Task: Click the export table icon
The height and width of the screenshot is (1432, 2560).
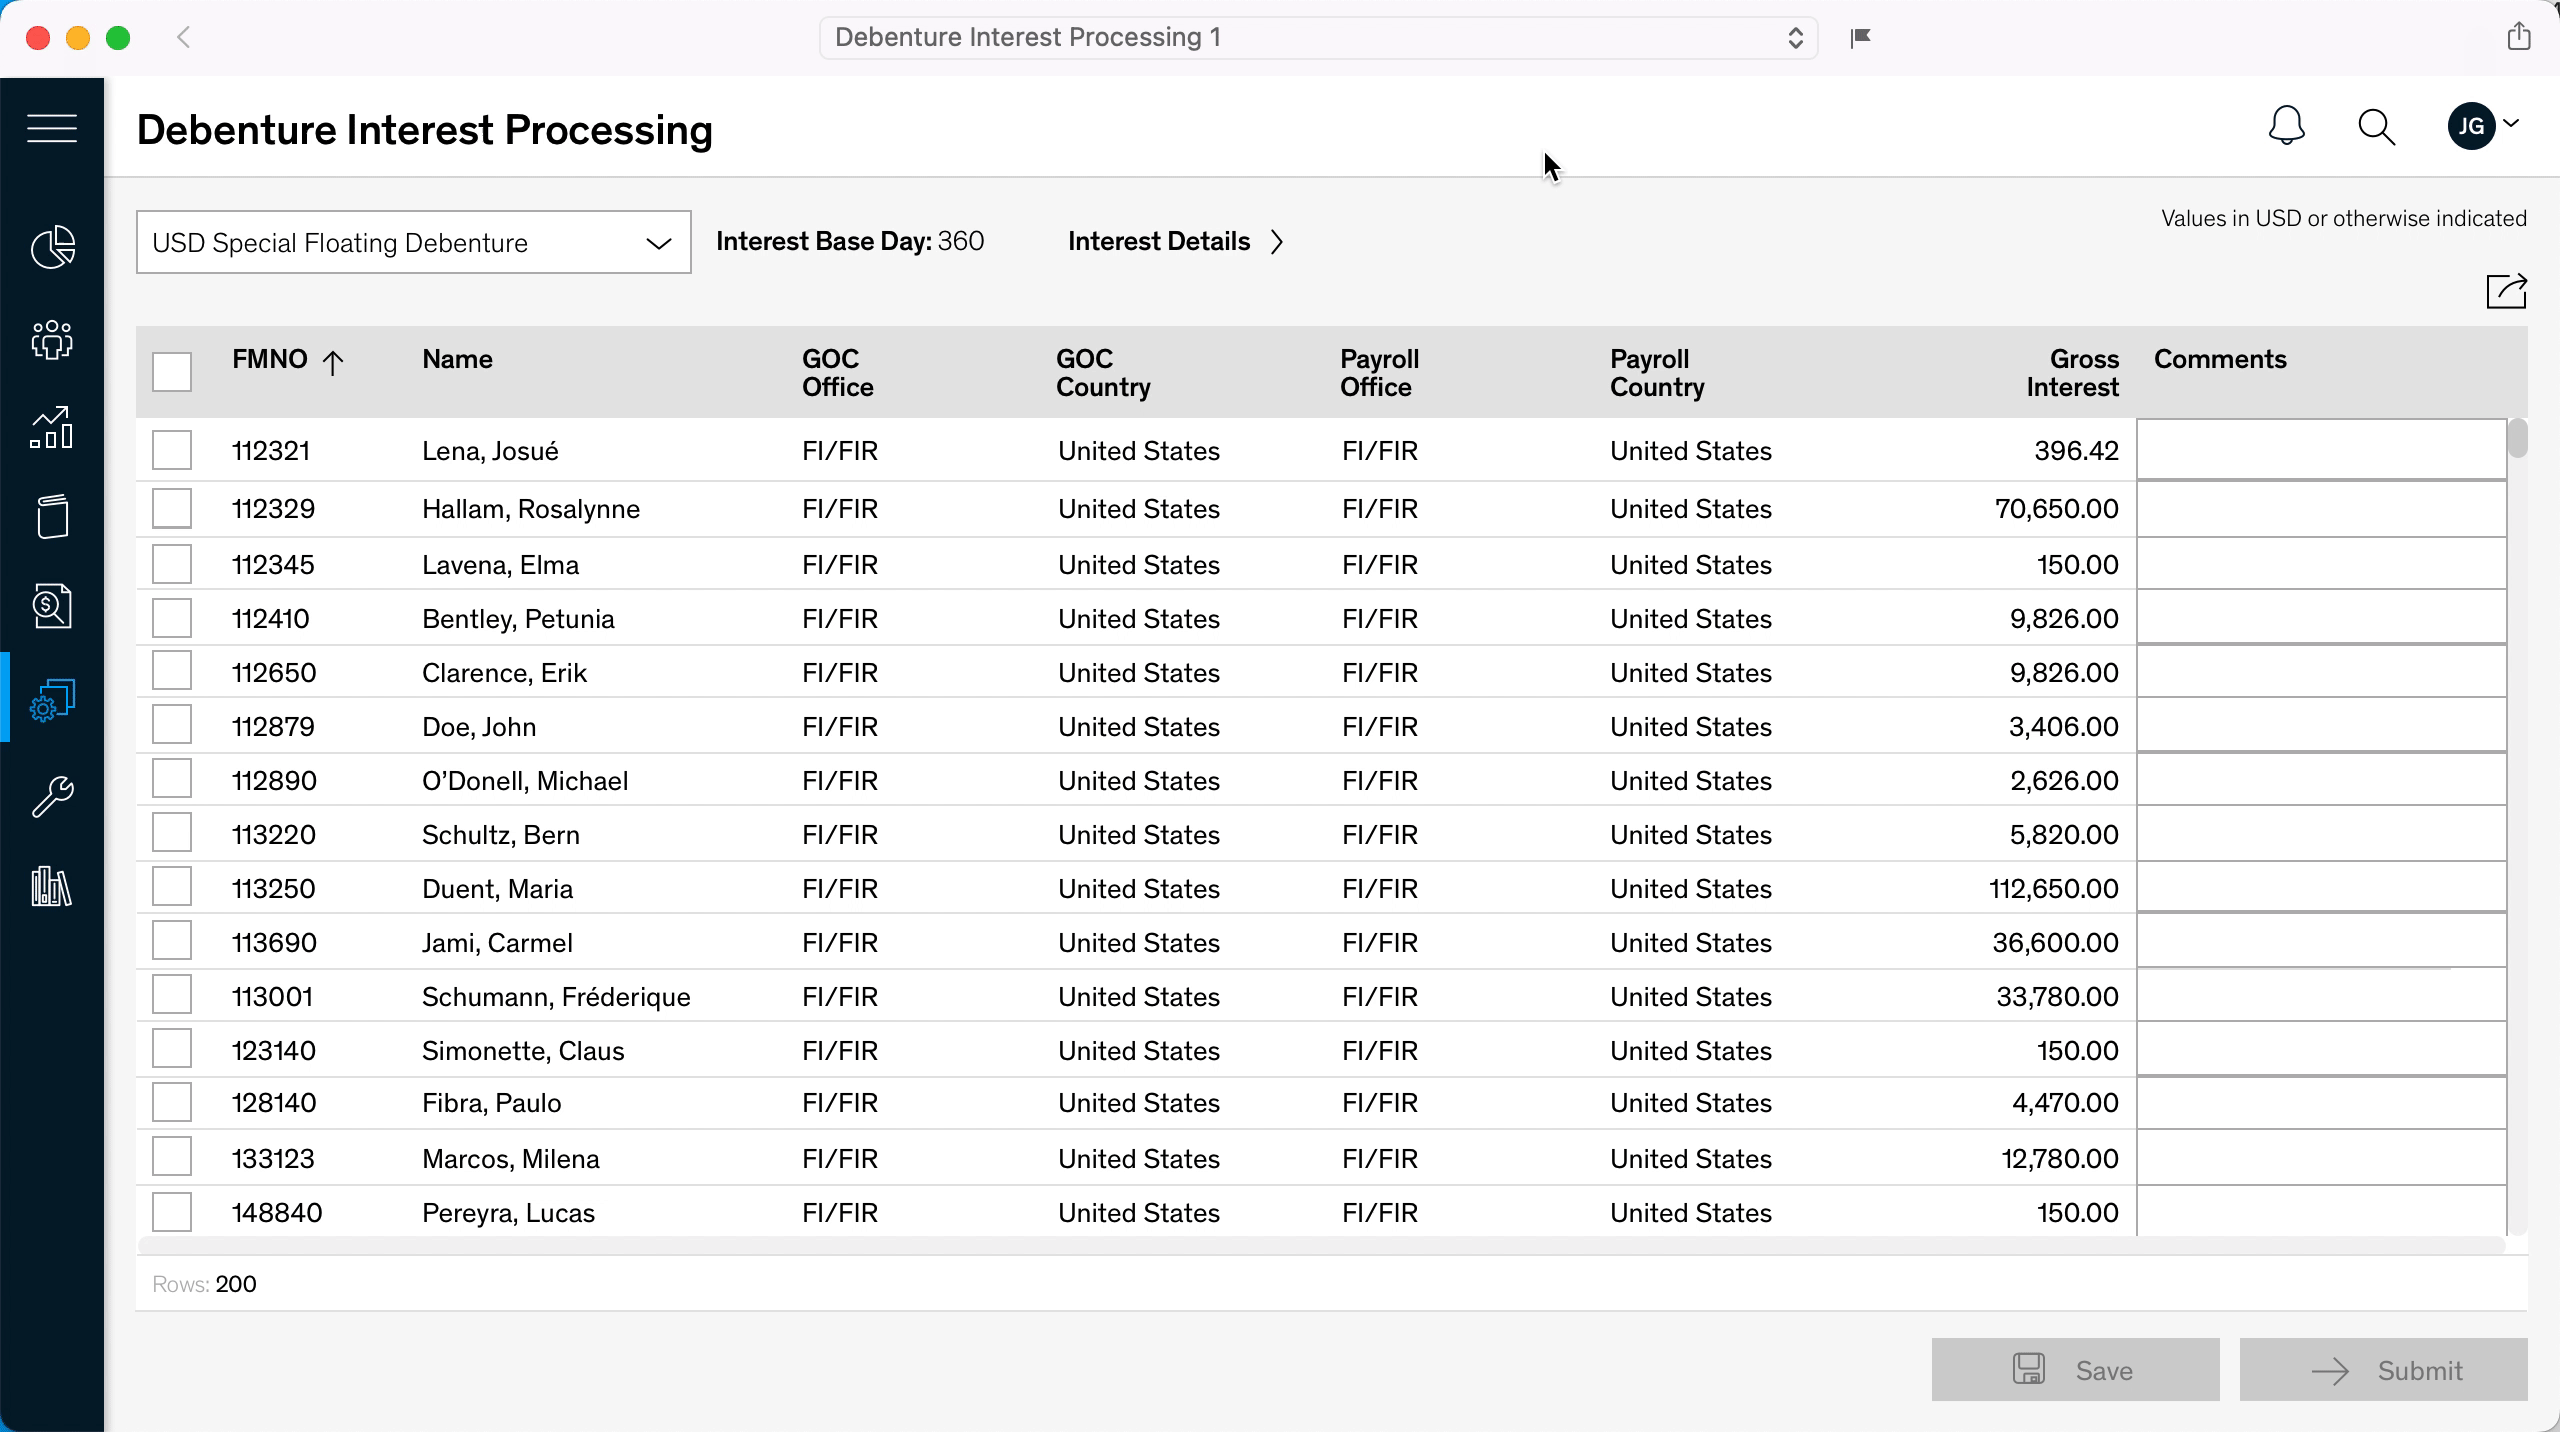Action: (x=2506, y=291)
